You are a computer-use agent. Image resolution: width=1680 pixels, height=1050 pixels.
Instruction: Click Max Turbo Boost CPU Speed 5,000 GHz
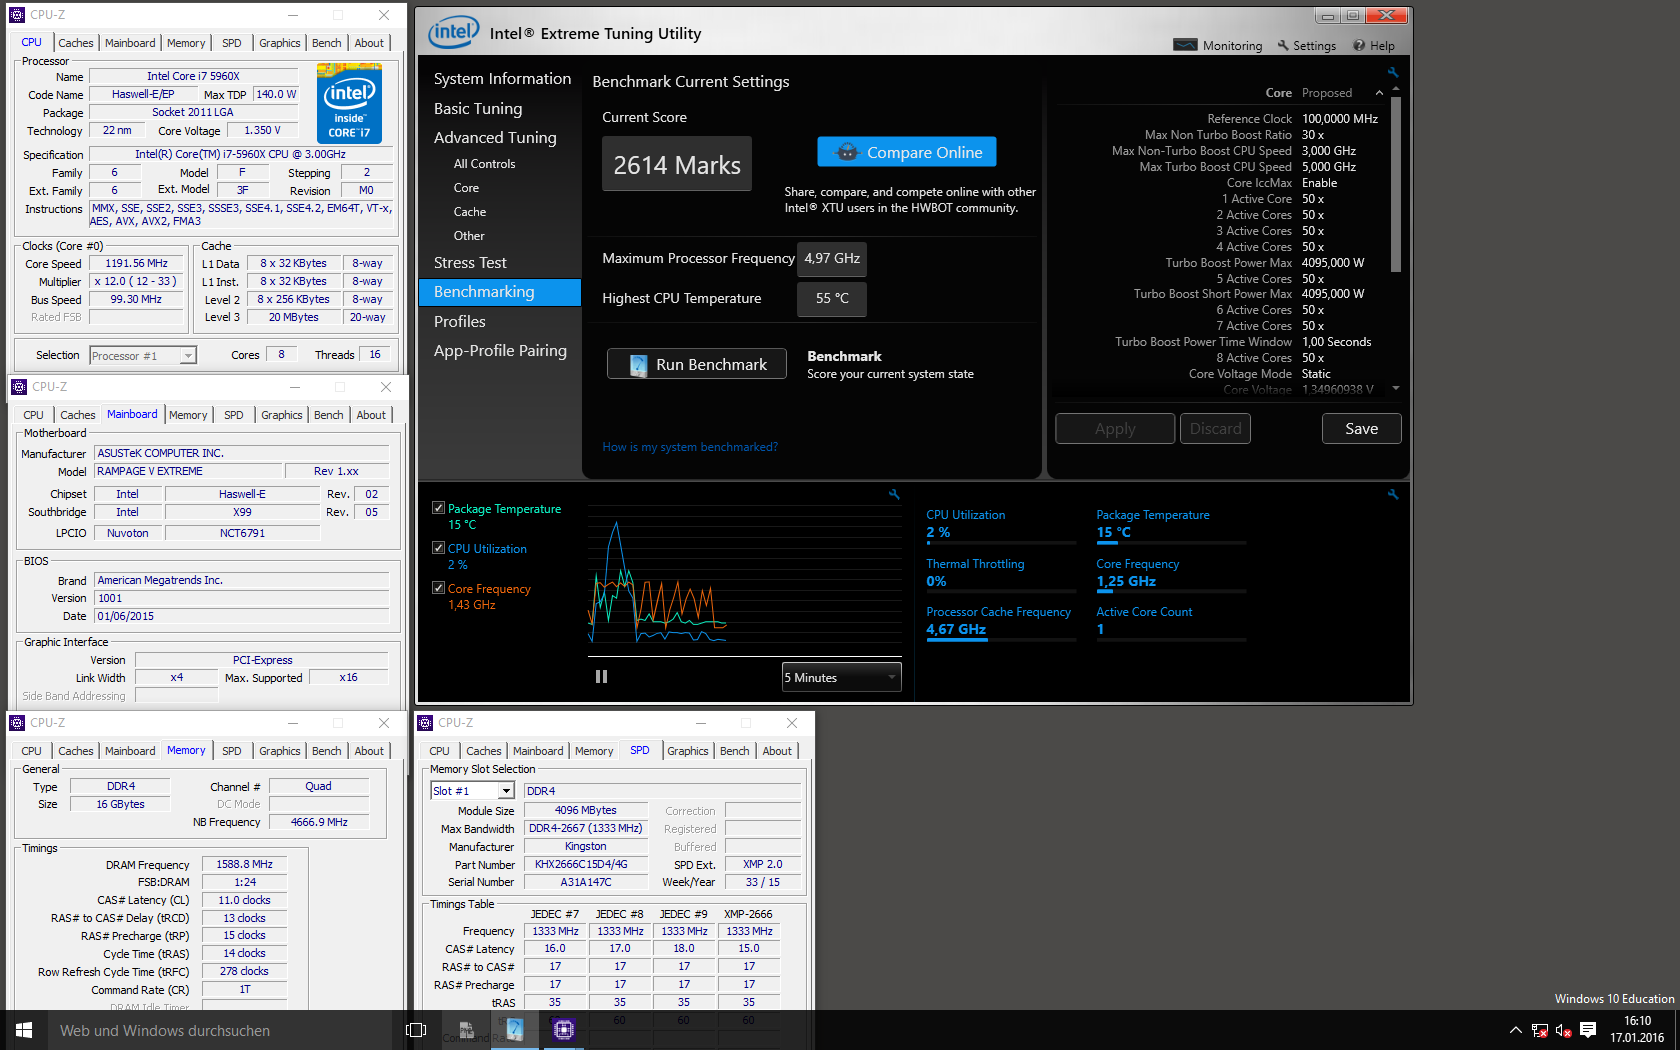(x=1329, y=167)
